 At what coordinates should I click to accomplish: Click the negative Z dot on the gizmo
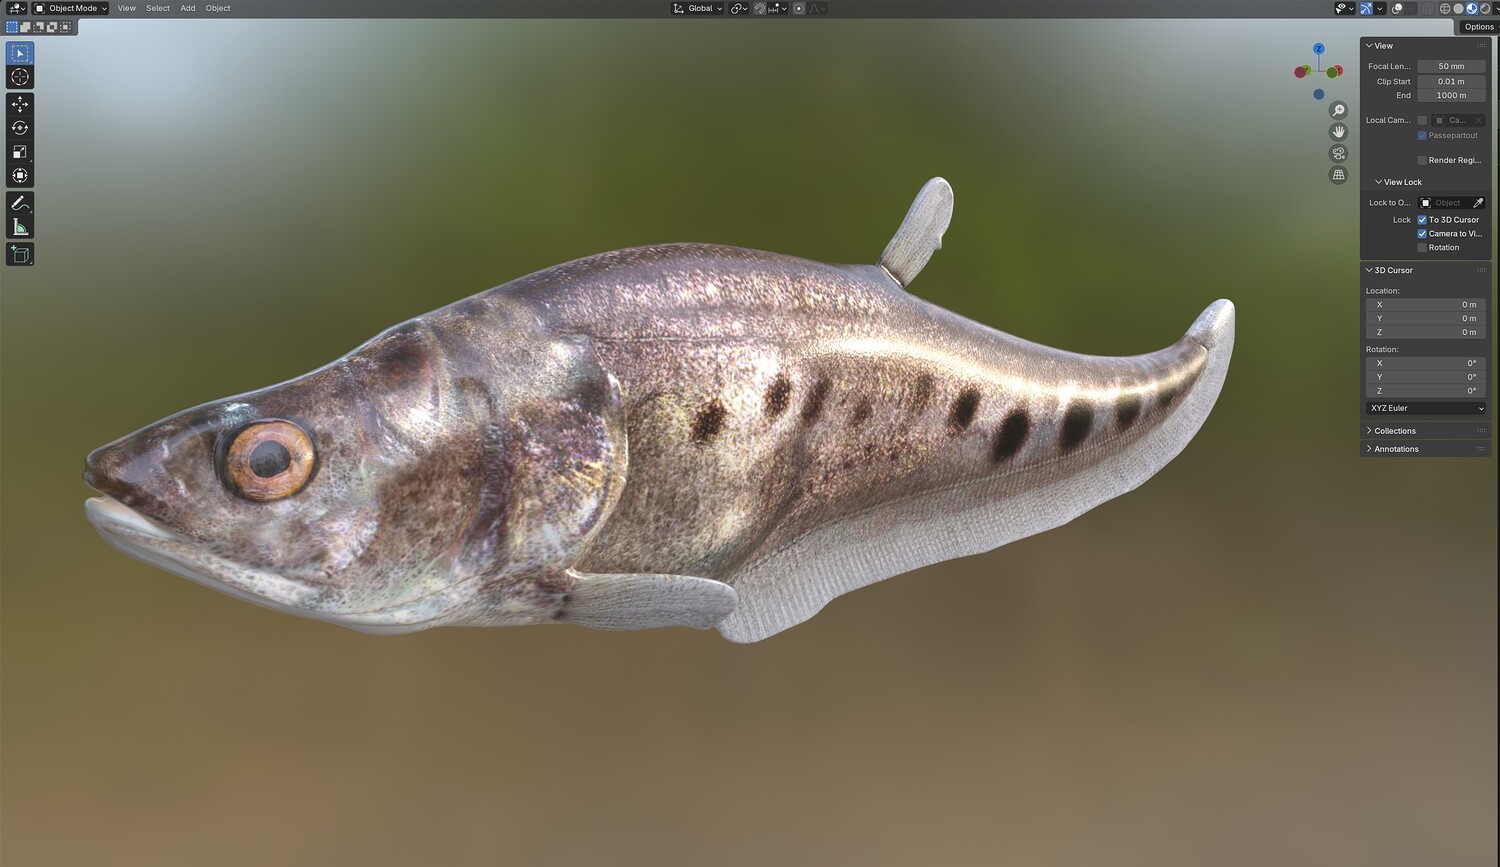1319,95
